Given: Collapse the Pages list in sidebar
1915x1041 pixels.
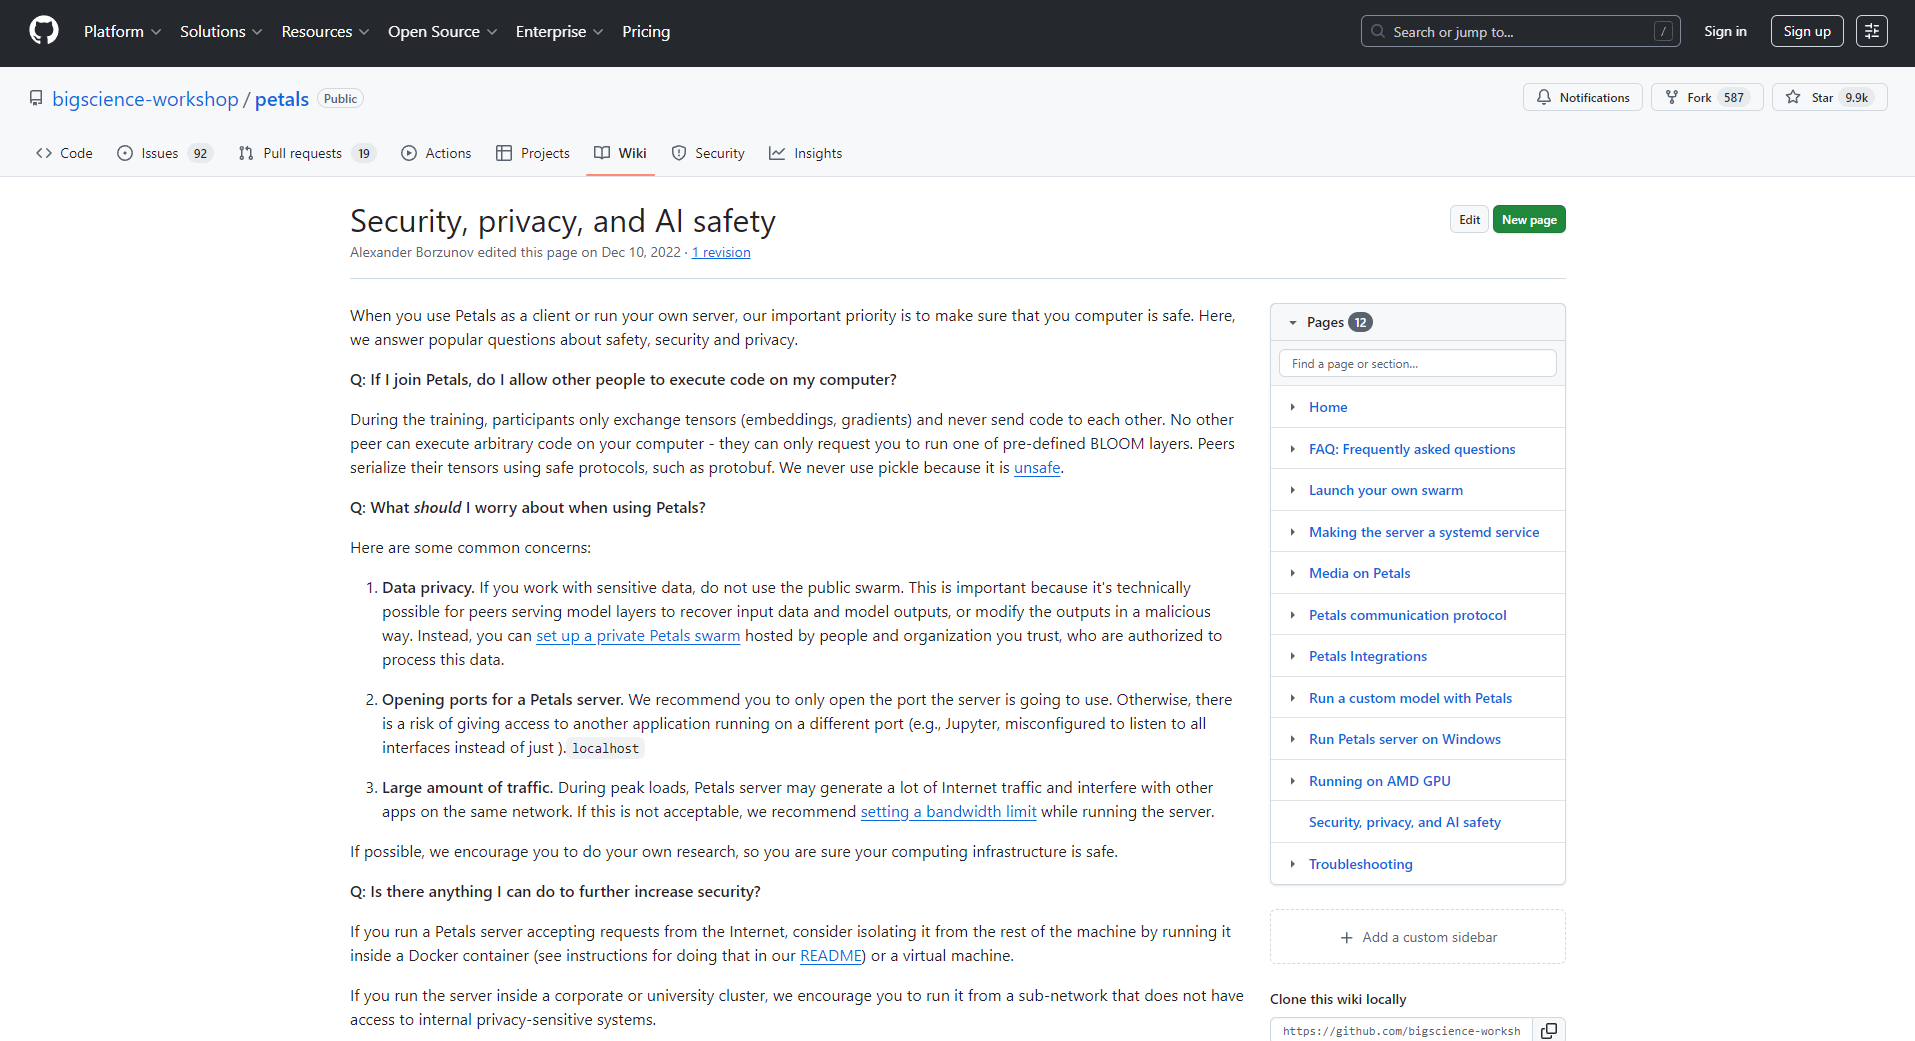Looking at the screenshot, I should tap(1293, 322).
